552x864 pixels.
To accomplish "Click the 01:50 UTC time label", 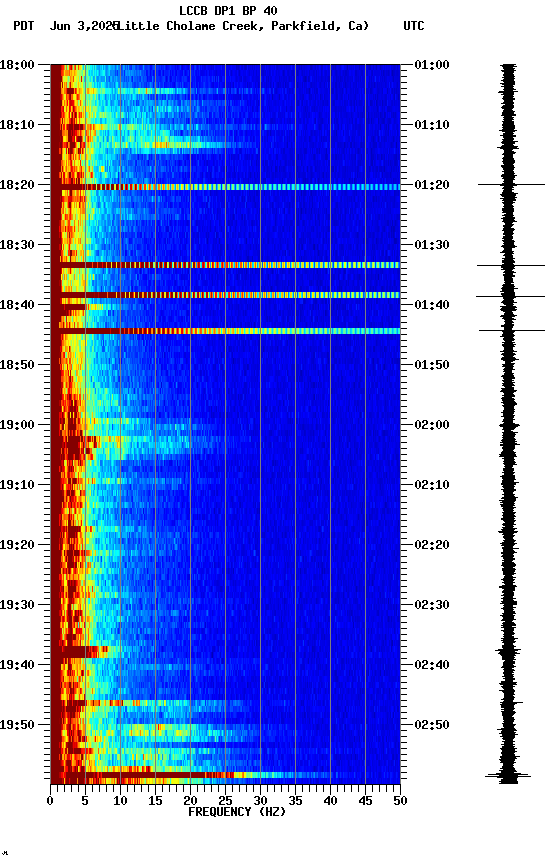I will coord(432,365).
